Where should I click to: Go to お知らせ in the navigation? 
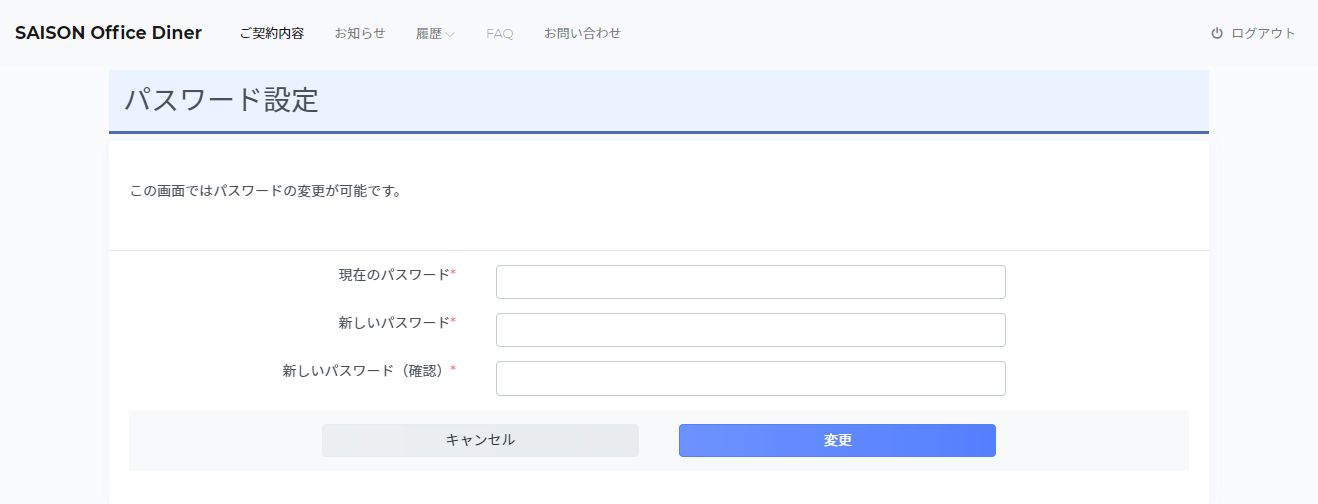[x=360, y=33]
